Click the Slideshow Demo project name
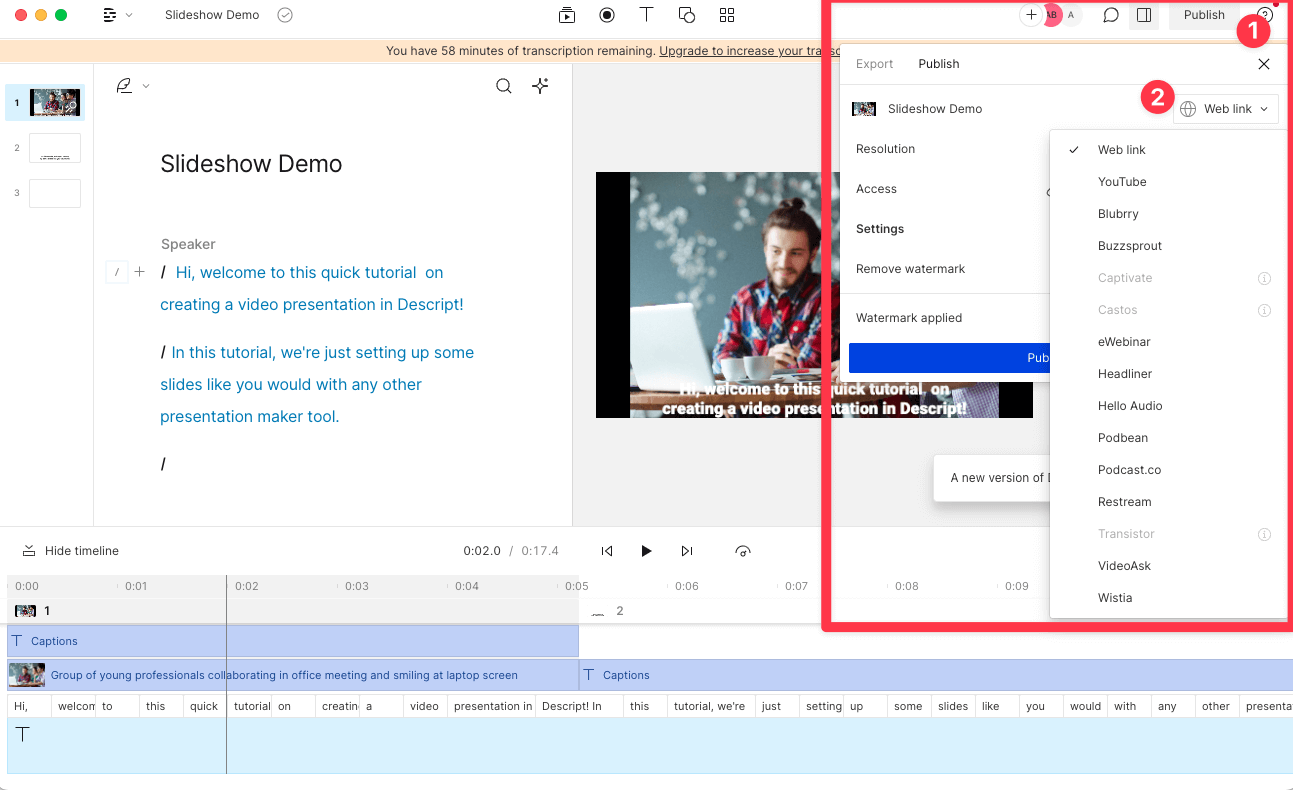The height and width of the screenshot is (790, 1293). [212, 15]
